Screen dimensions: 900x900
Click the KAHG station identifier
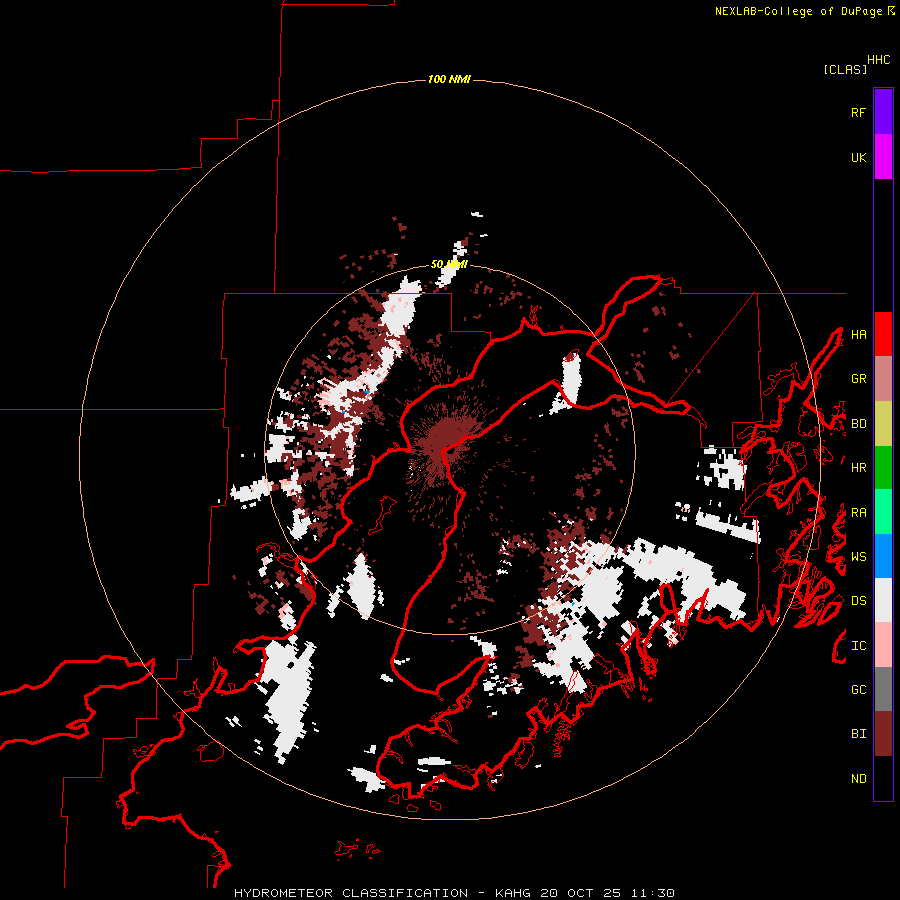(x=513, y=893)
